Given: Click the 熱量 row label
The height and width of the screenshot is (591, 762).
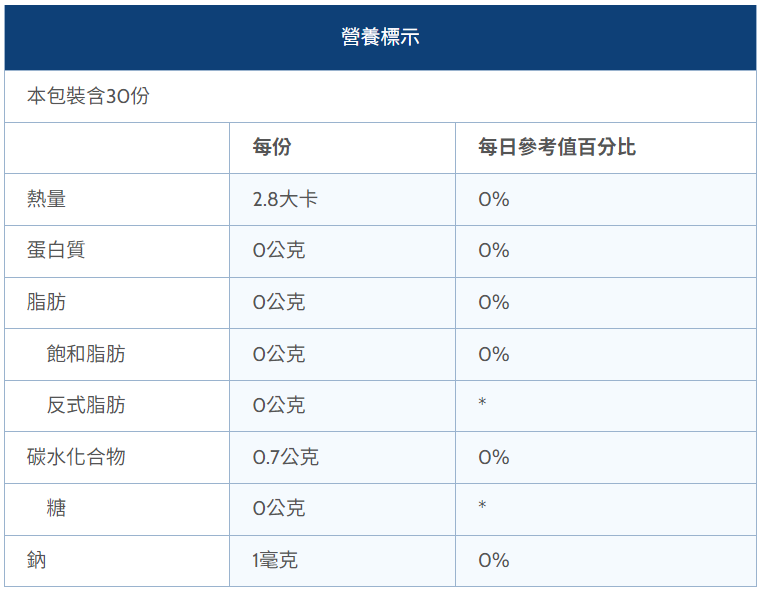Looking at the screenshot, I should point(47,199).
